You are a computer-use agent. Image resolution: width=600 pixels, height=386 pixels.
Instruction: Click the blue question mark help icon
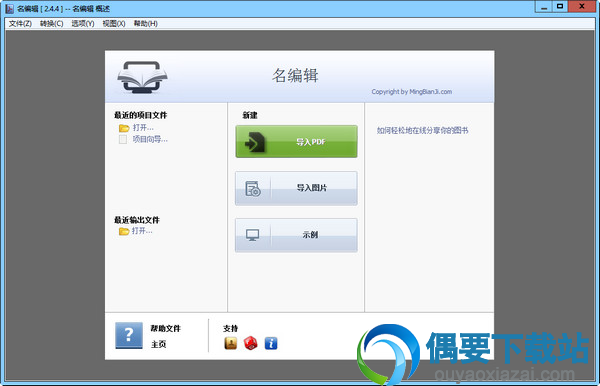pos(129,336)
